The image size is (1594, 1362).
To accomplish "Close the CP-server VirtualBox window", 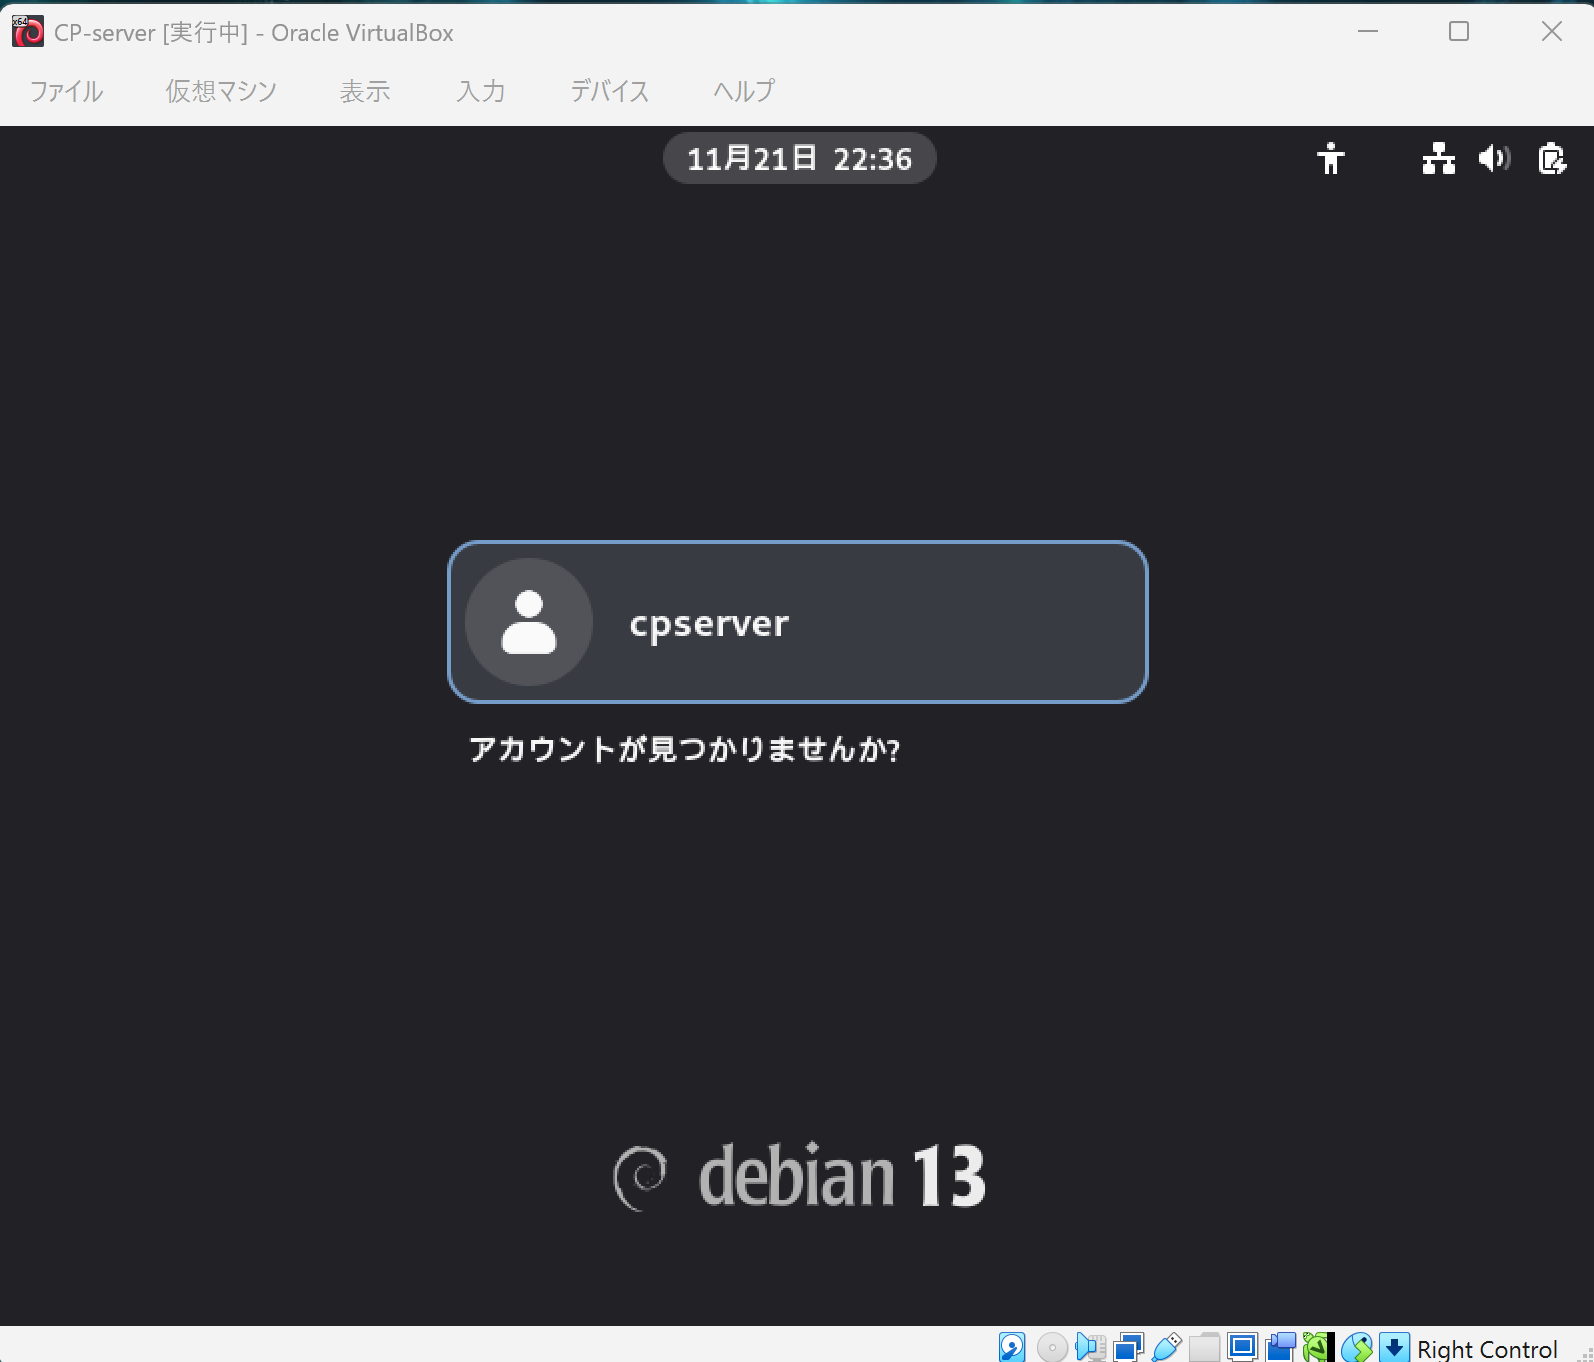I will [x=1552, y=32].
